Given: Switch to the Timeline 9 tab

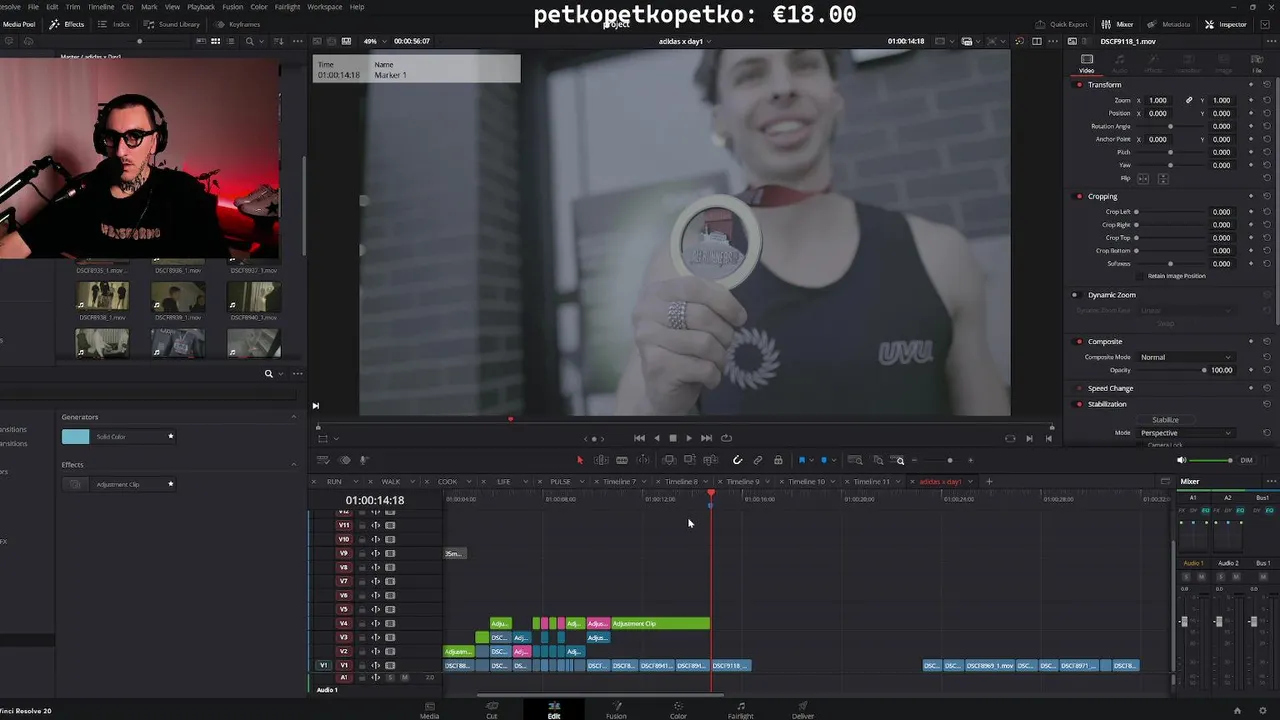Looking at the screenshot, I should click(x=742, y=482).
